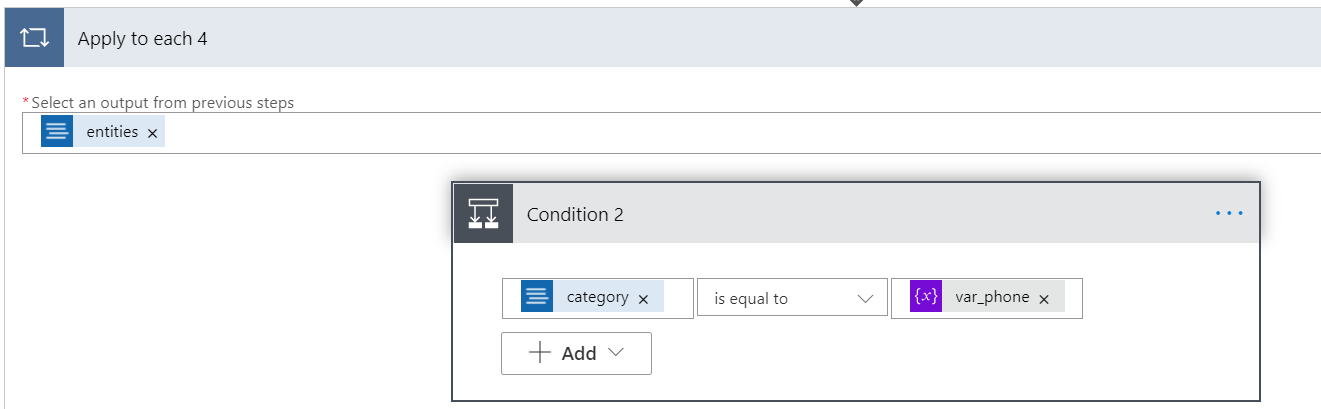The height and width of the screenshot is (409, 1321).
Task: Remove the var_phone token
Action: pos(1044,298)
